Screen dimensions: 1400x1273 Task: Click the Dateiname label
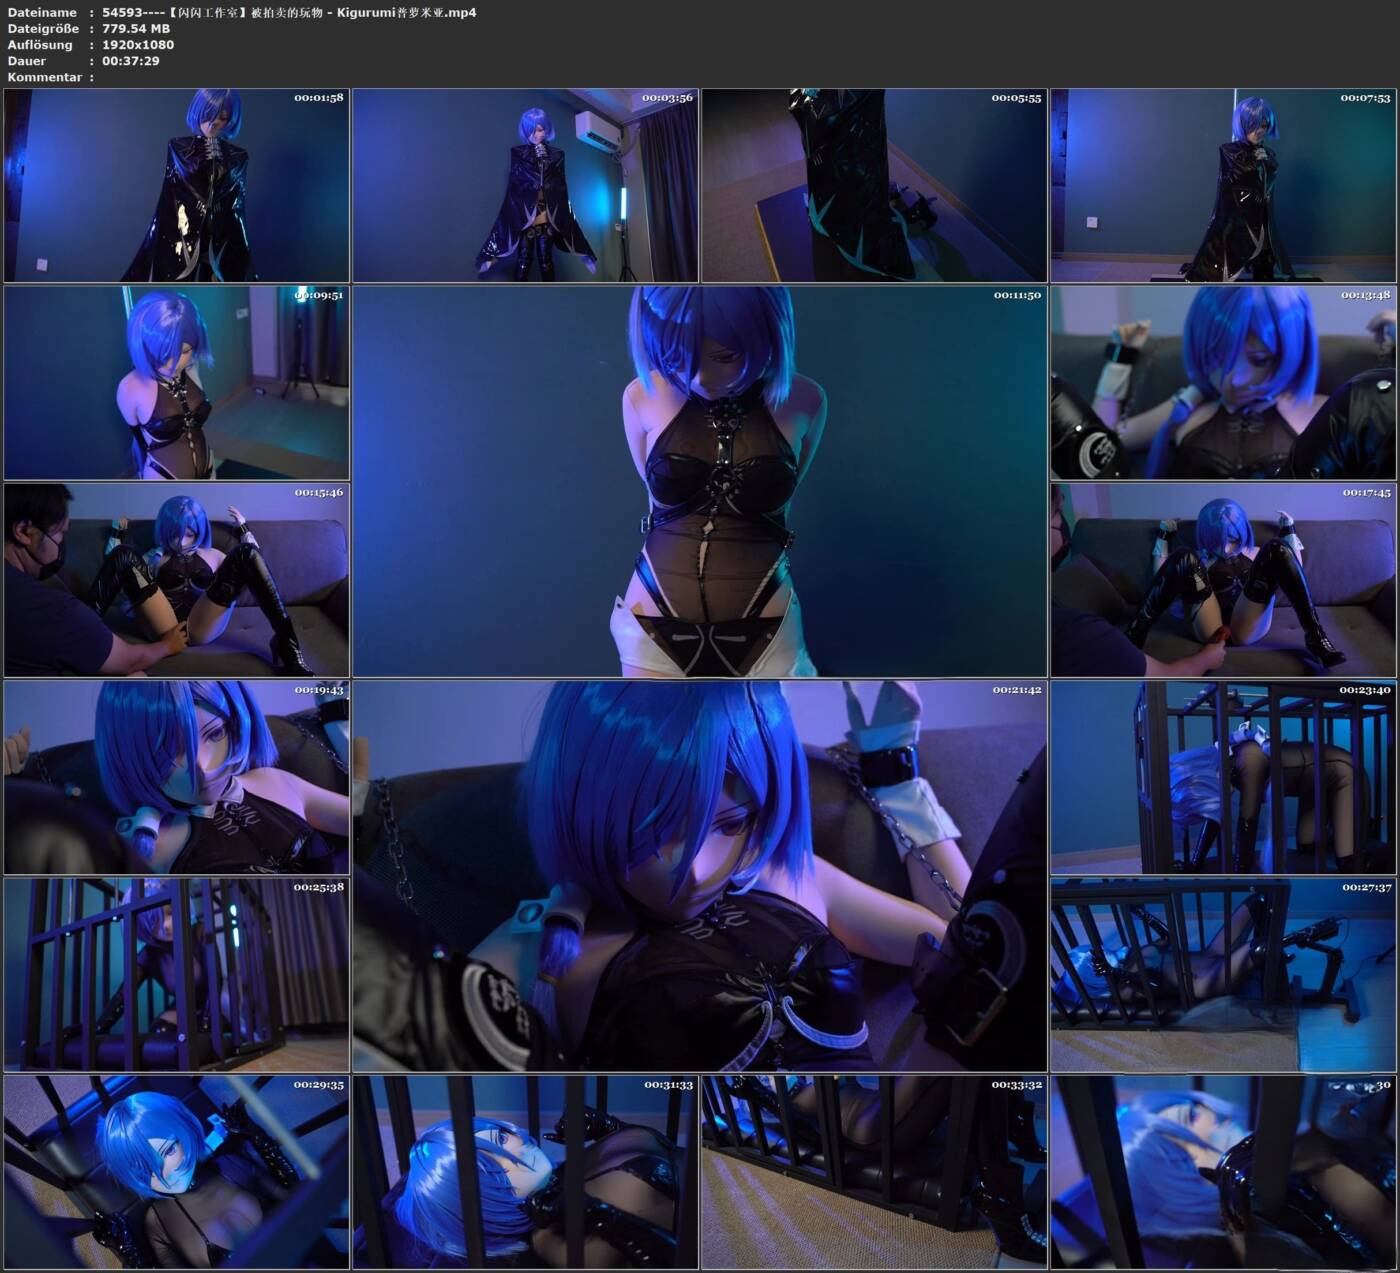click(42, 13)
